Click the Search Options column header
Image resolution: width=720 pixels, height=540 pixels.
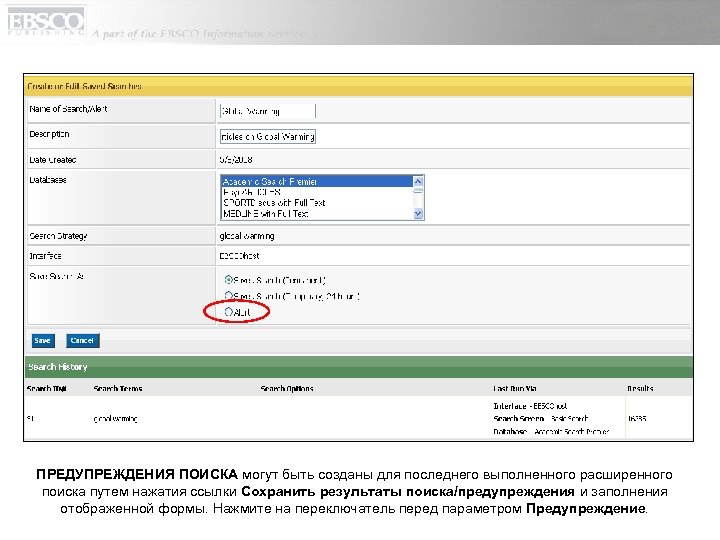coord(287,388)
